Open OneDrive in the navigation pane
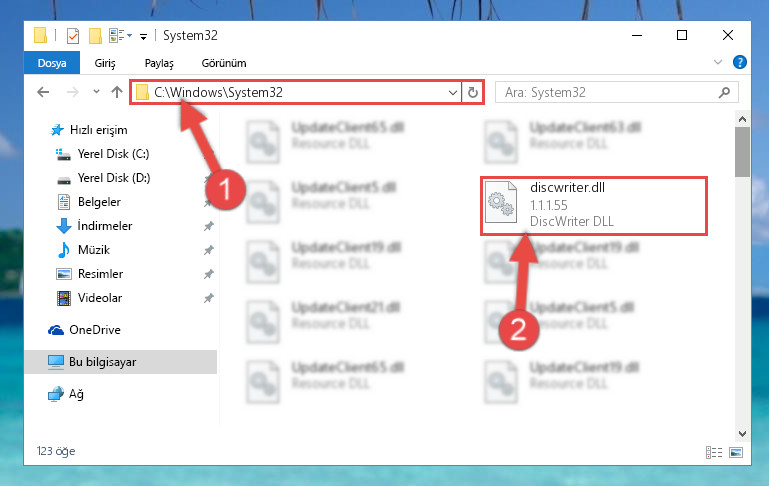The height and width of the screenshot is (486, 769). 95,330
